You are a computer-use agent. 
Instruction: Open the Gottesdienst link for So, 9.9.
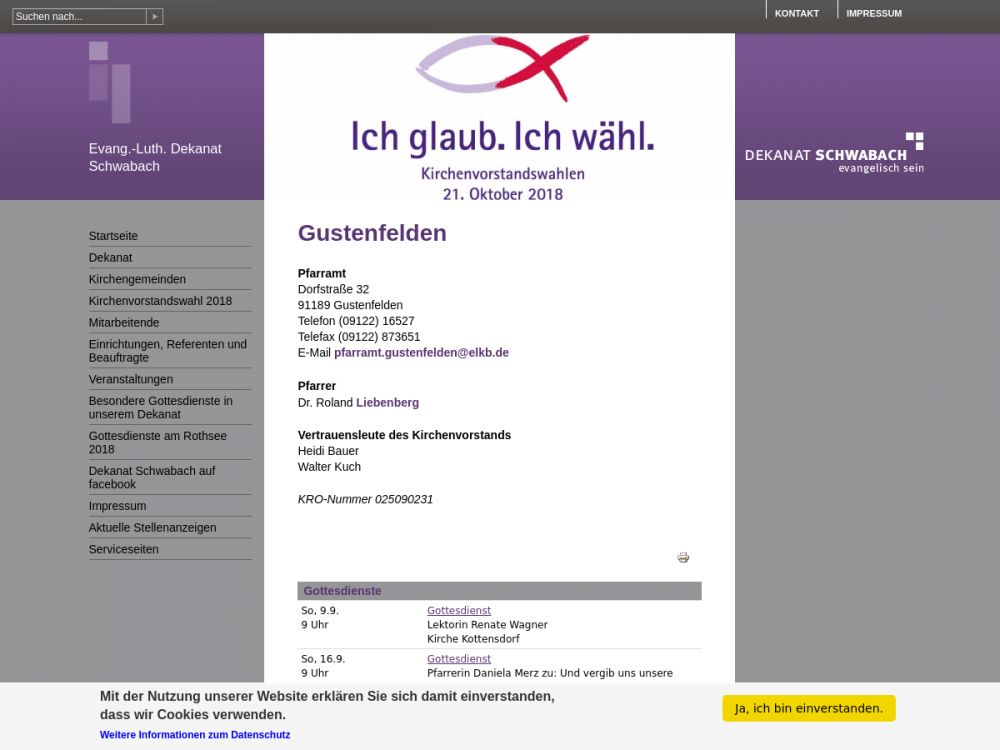[x=459, y=611]
